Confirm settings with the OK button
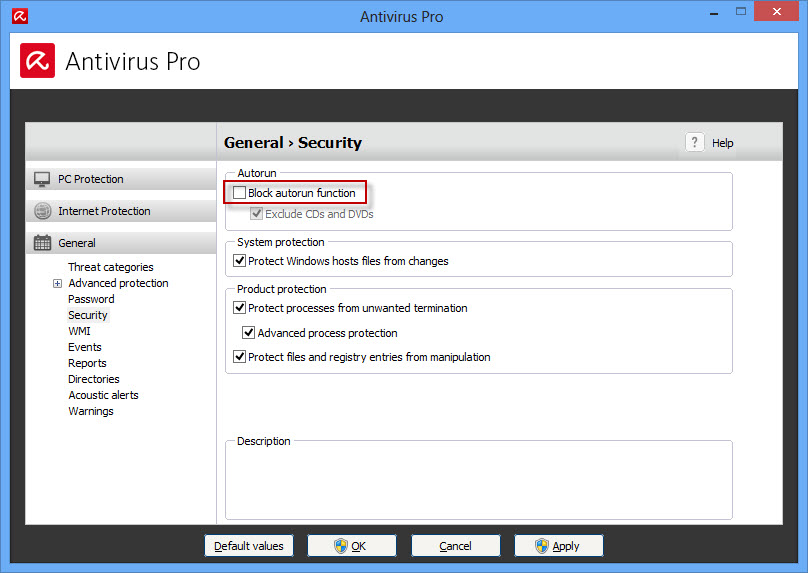 [x=352, y=546]
